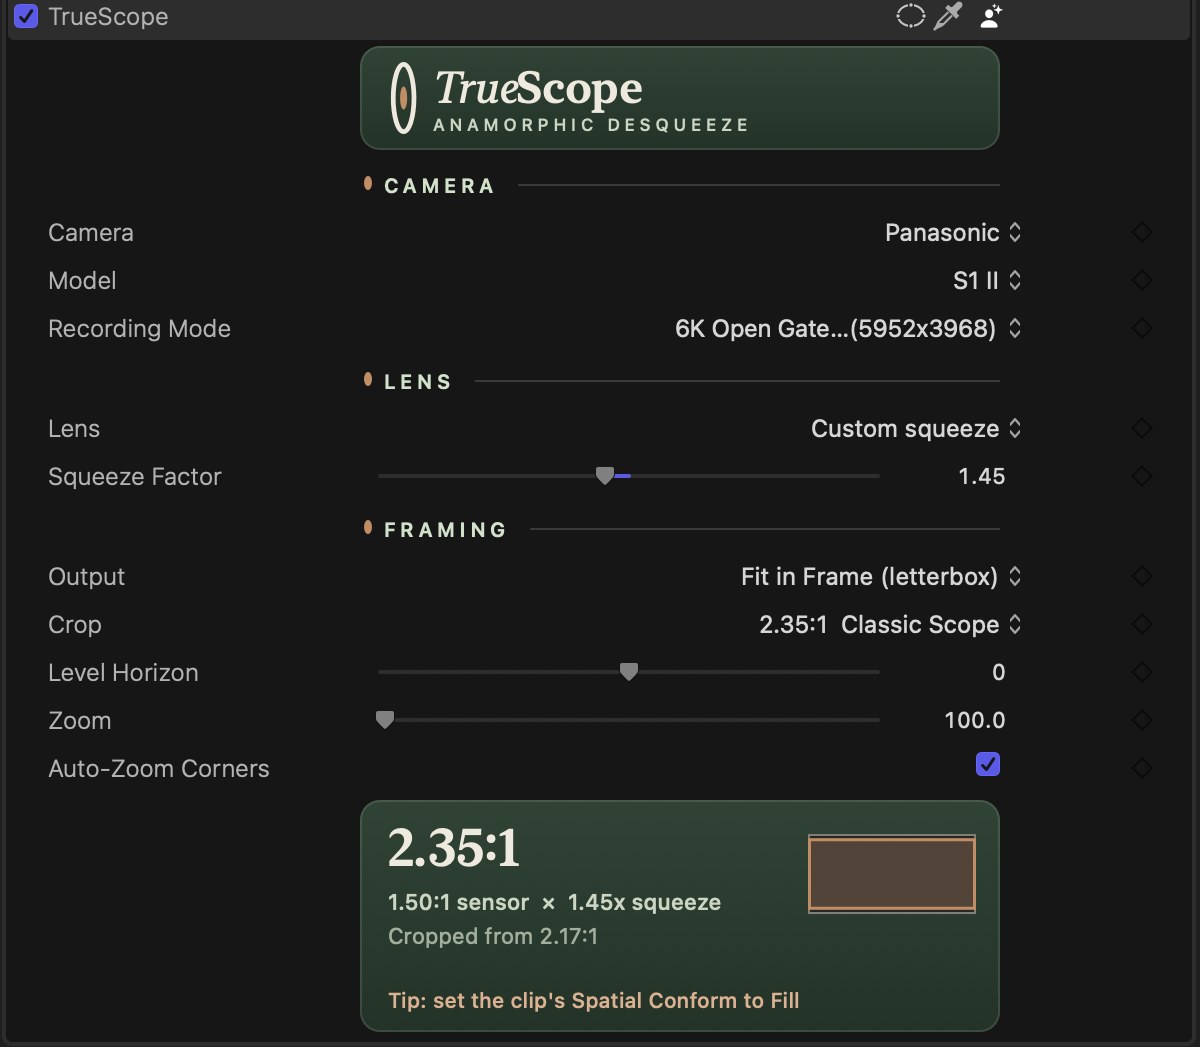Disable the TrueScope effect checkbox
Viewport: 1200px width, 1047px height.
[x=26, y=16]
